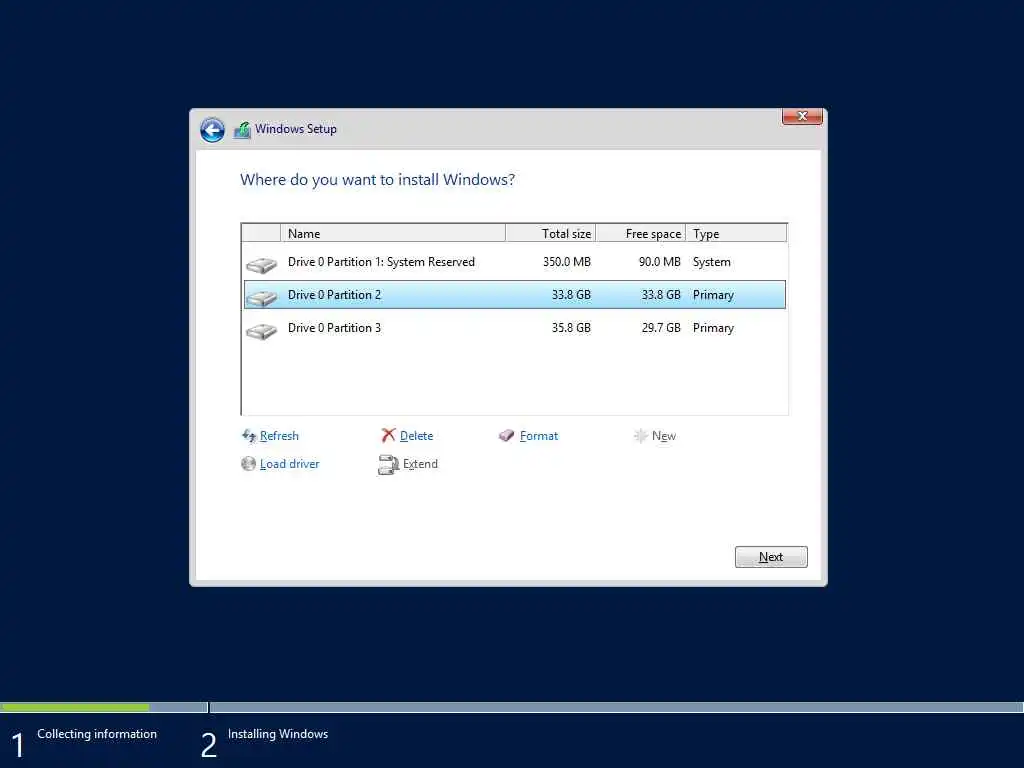Sort by the Name column header

pos(392,233)
